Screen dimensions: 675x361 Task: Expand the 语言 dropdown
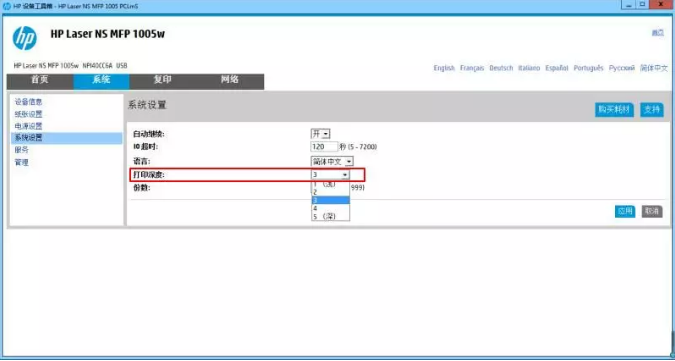332,161
